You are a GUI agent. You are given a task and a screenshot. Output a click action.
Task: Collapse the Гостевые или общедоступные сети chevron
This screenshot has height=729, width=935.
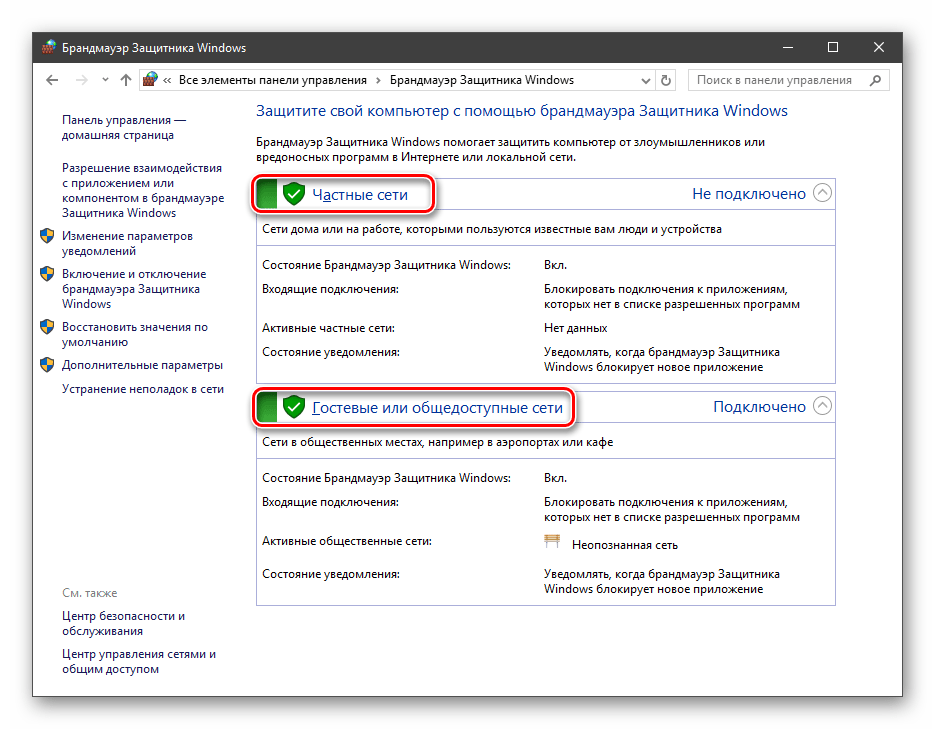point(822,406)
